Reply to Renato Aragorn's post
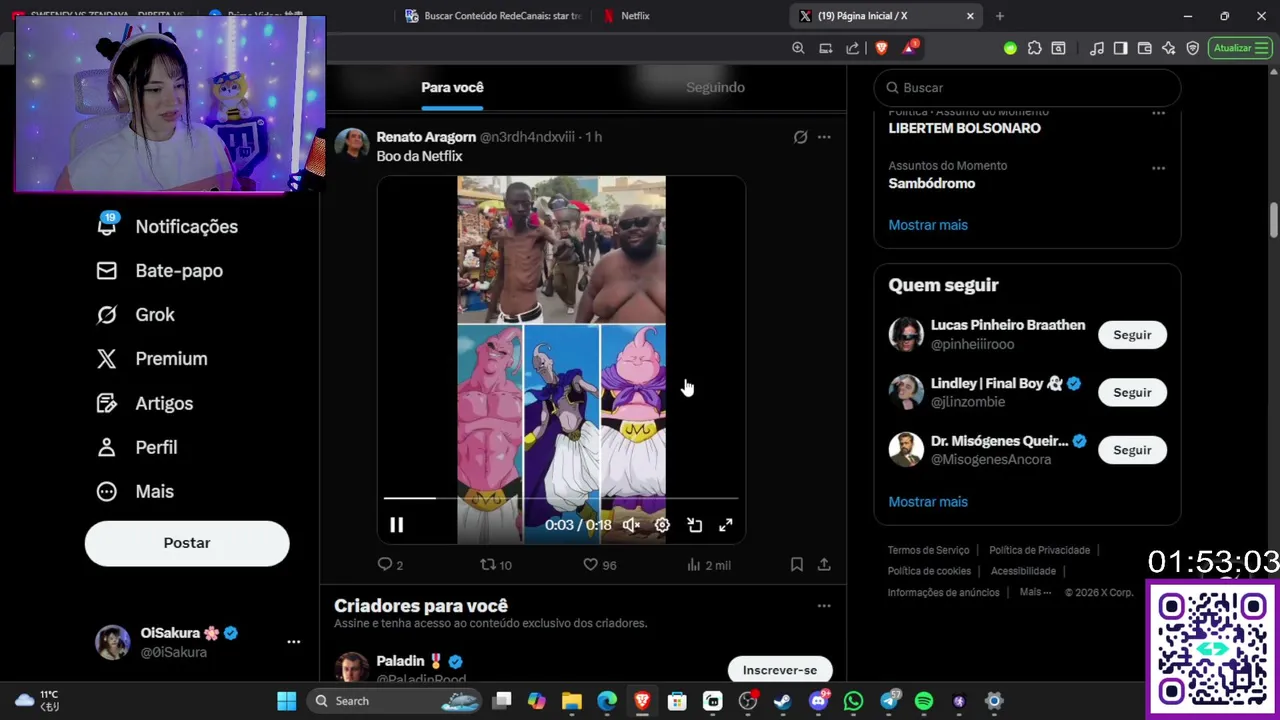The image size is (1280, 720). [x=390, y=565]
